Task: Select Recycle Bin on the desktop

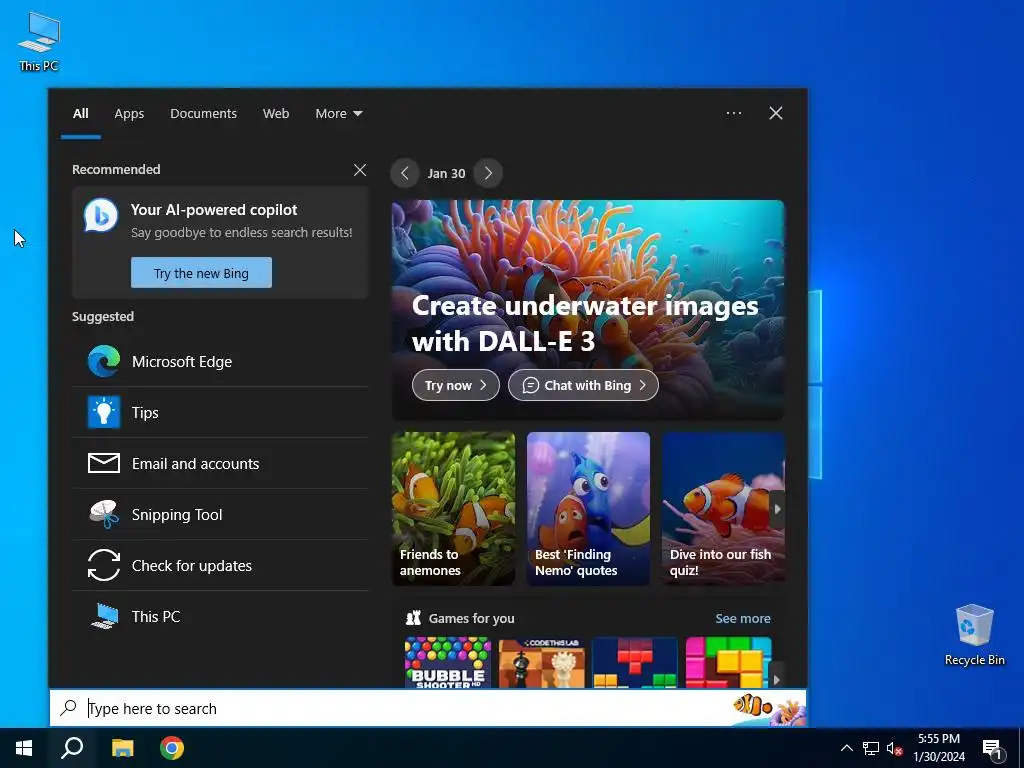Action: coord(974,635)
